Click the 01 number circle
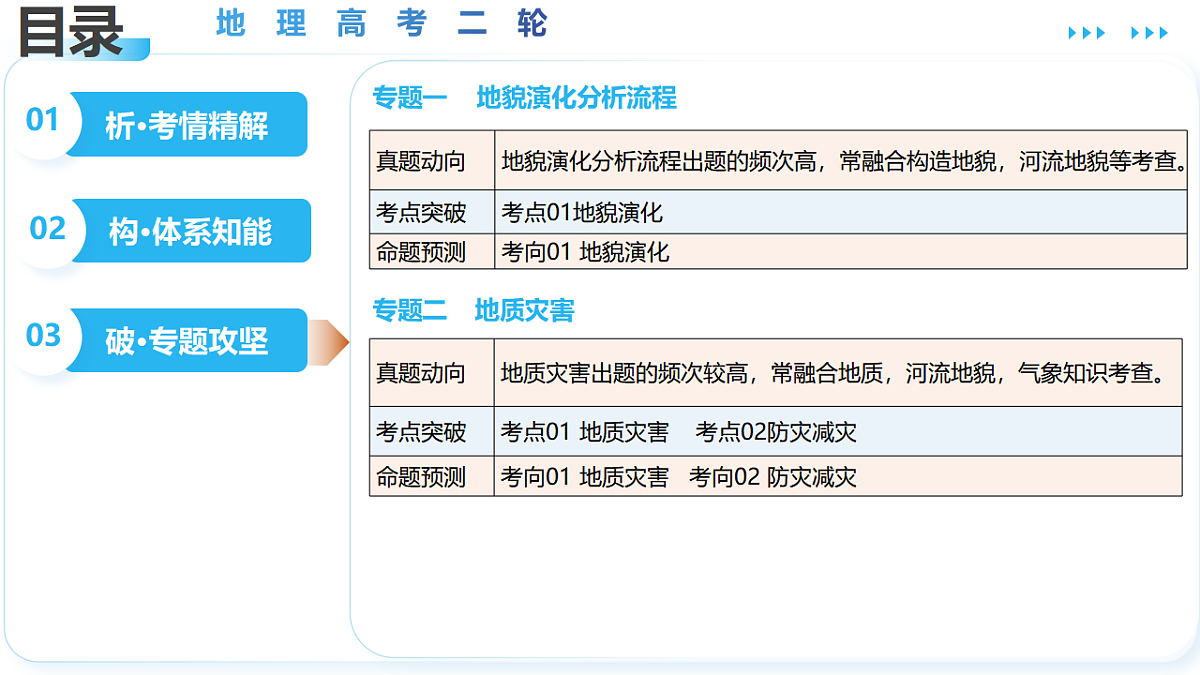The image size is (1200, 675). tap(43, 121)
